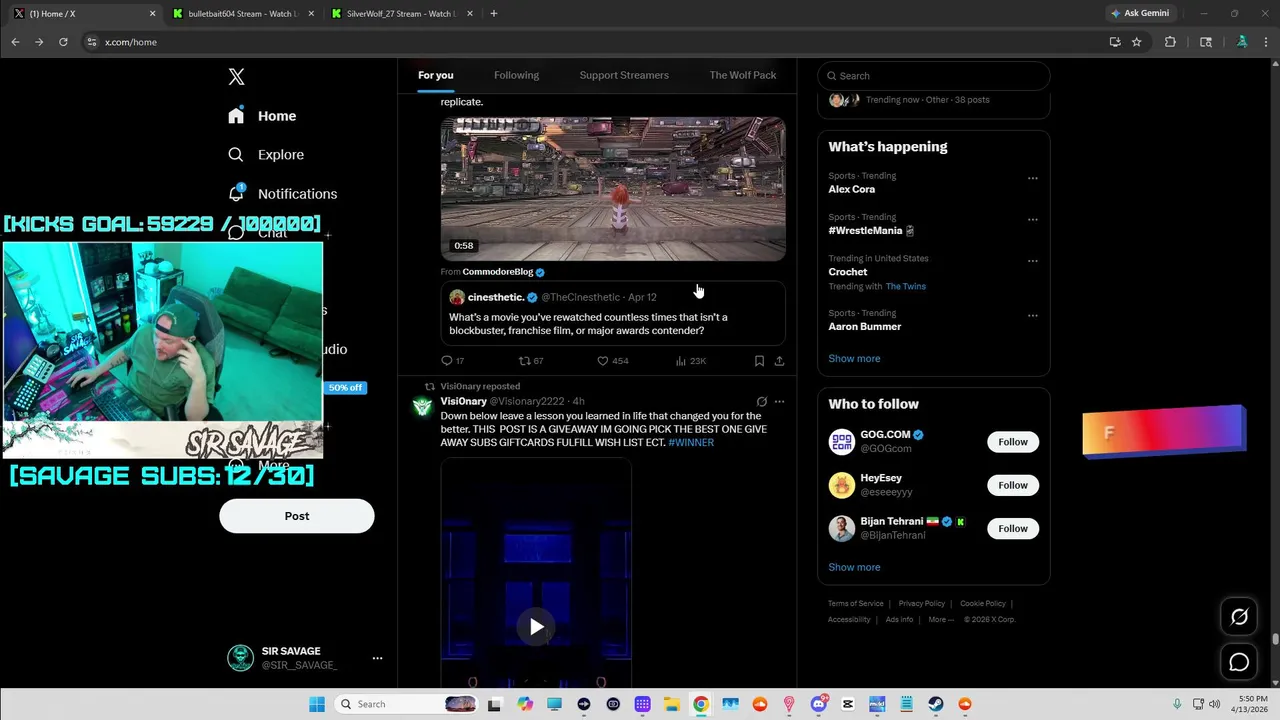The height and width of the screenshot is (720, 1280).
Task: Open more options on VisiOnary post
Action: [779, 402]
